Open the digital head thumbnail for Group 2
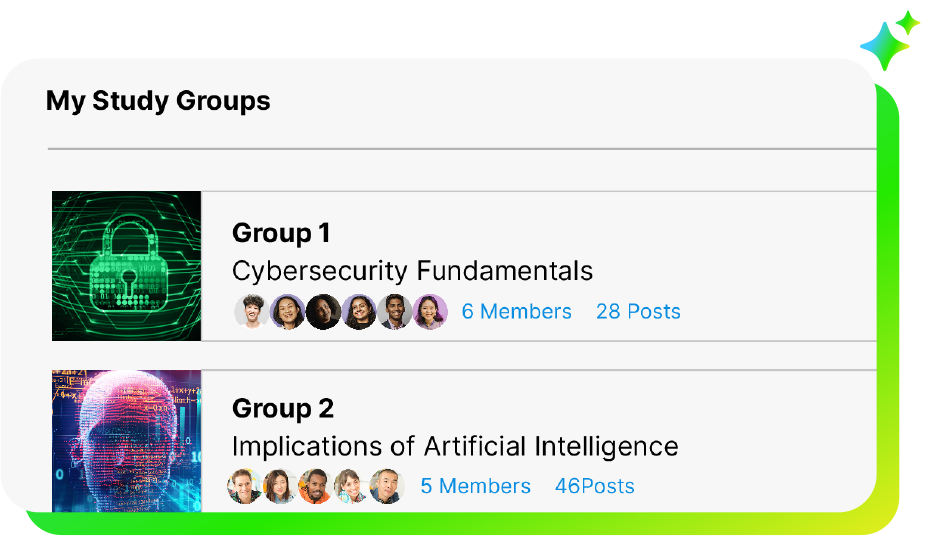The height and width of the screenshot is (536, 933). coord(127,441)
